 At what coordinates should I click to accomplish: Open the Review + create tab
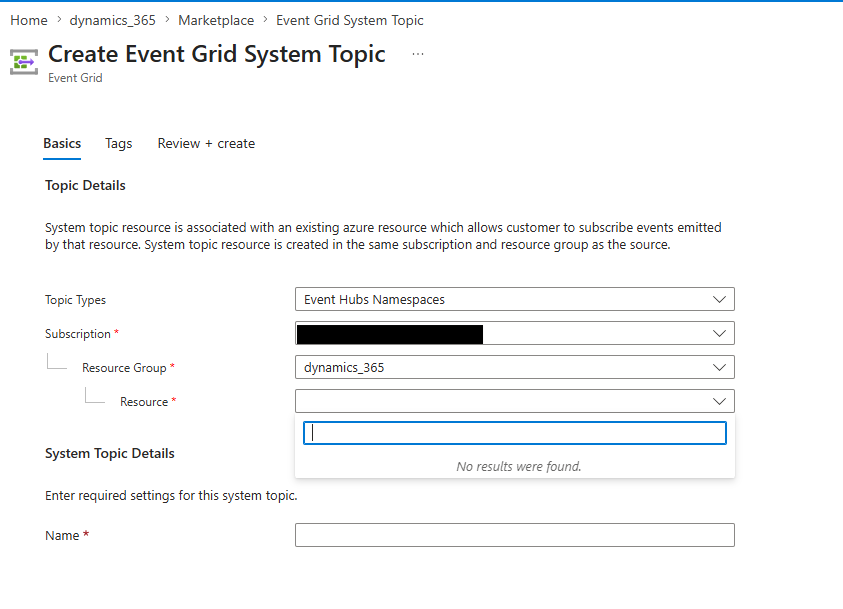(206, 144)
